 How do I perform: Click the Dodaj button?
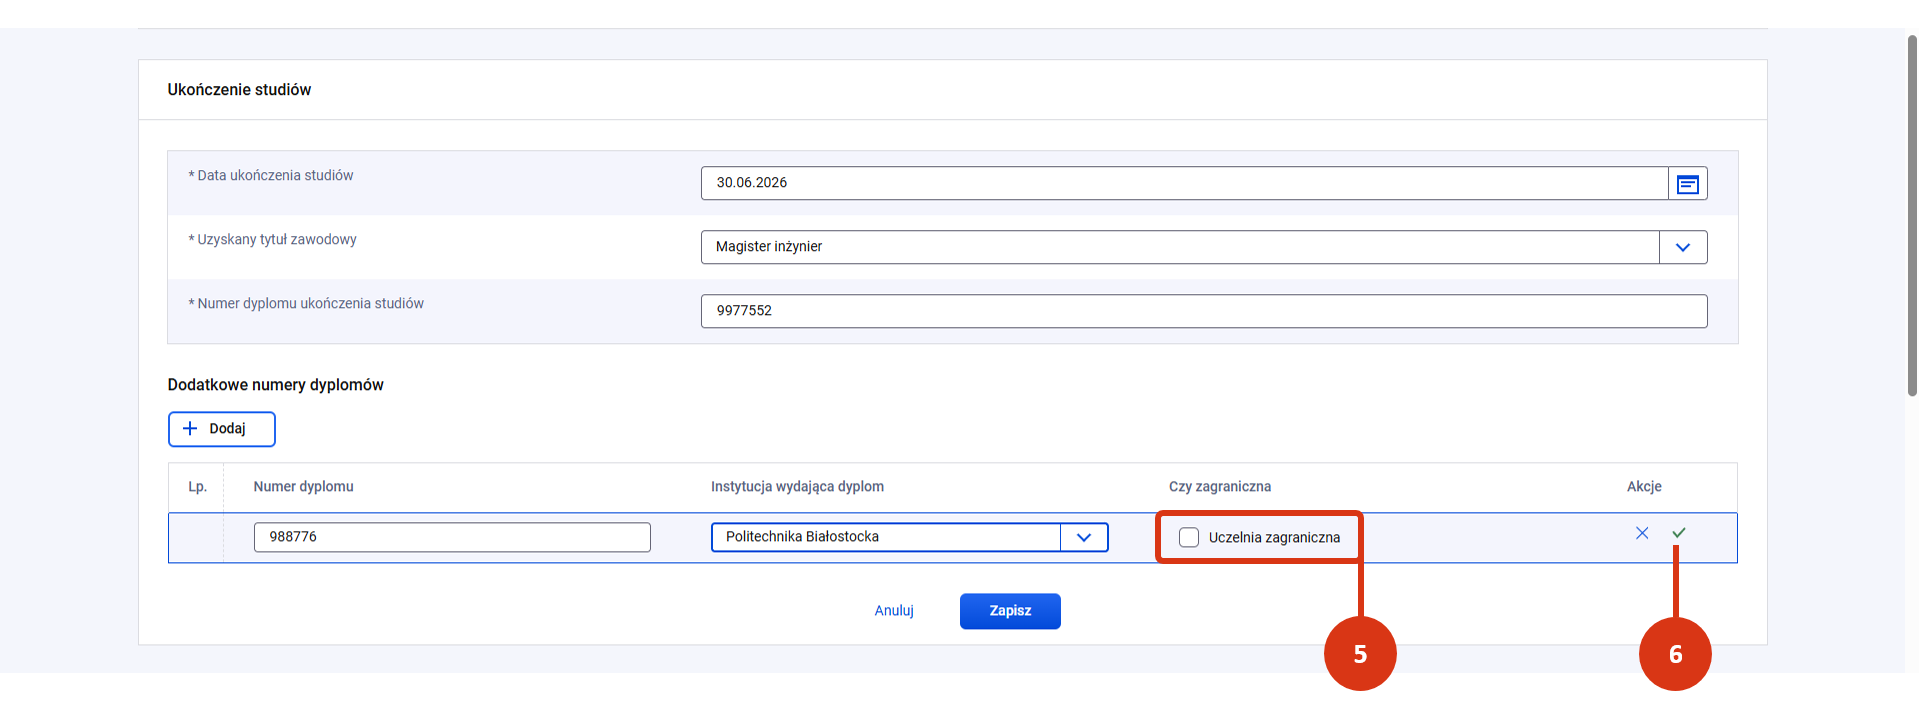222,429
